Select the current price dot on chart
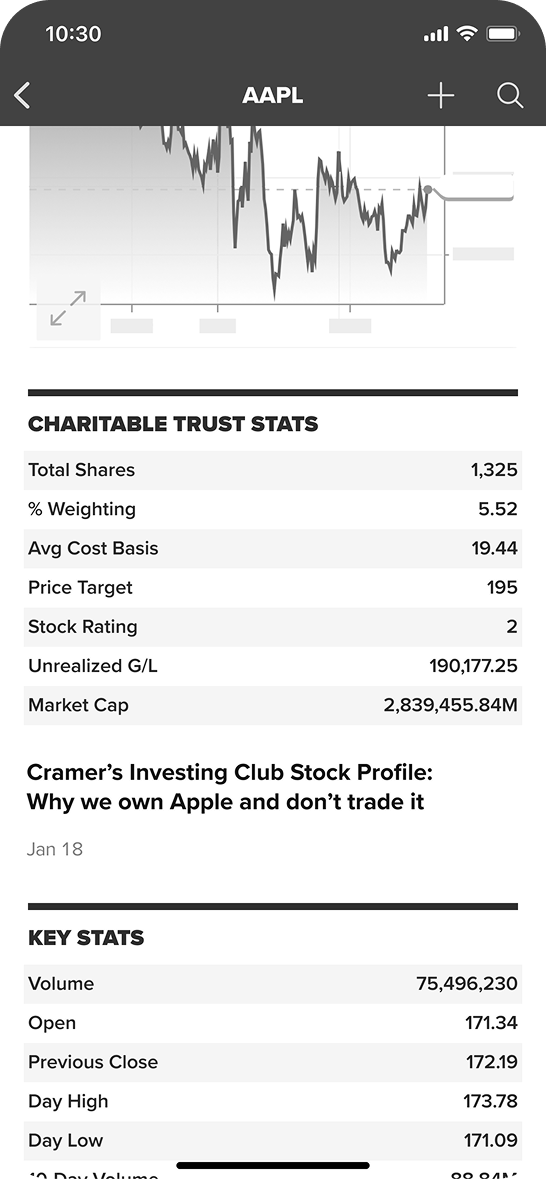 [428, 189]
